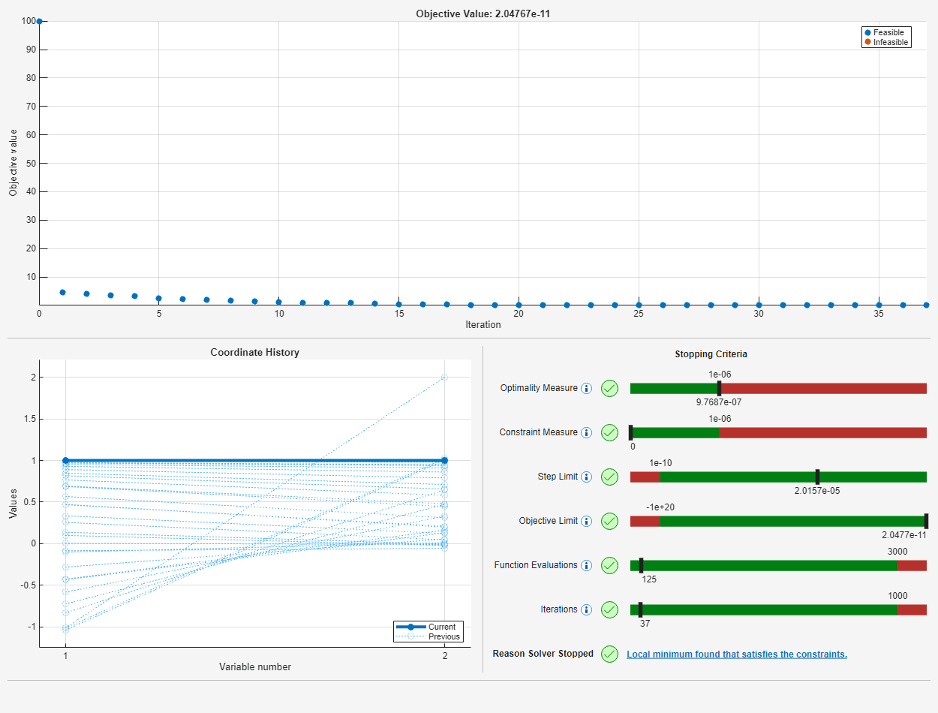Click the previous point at value 2
Viewport: 938px width, 713px height.
[x=444, y=377]
